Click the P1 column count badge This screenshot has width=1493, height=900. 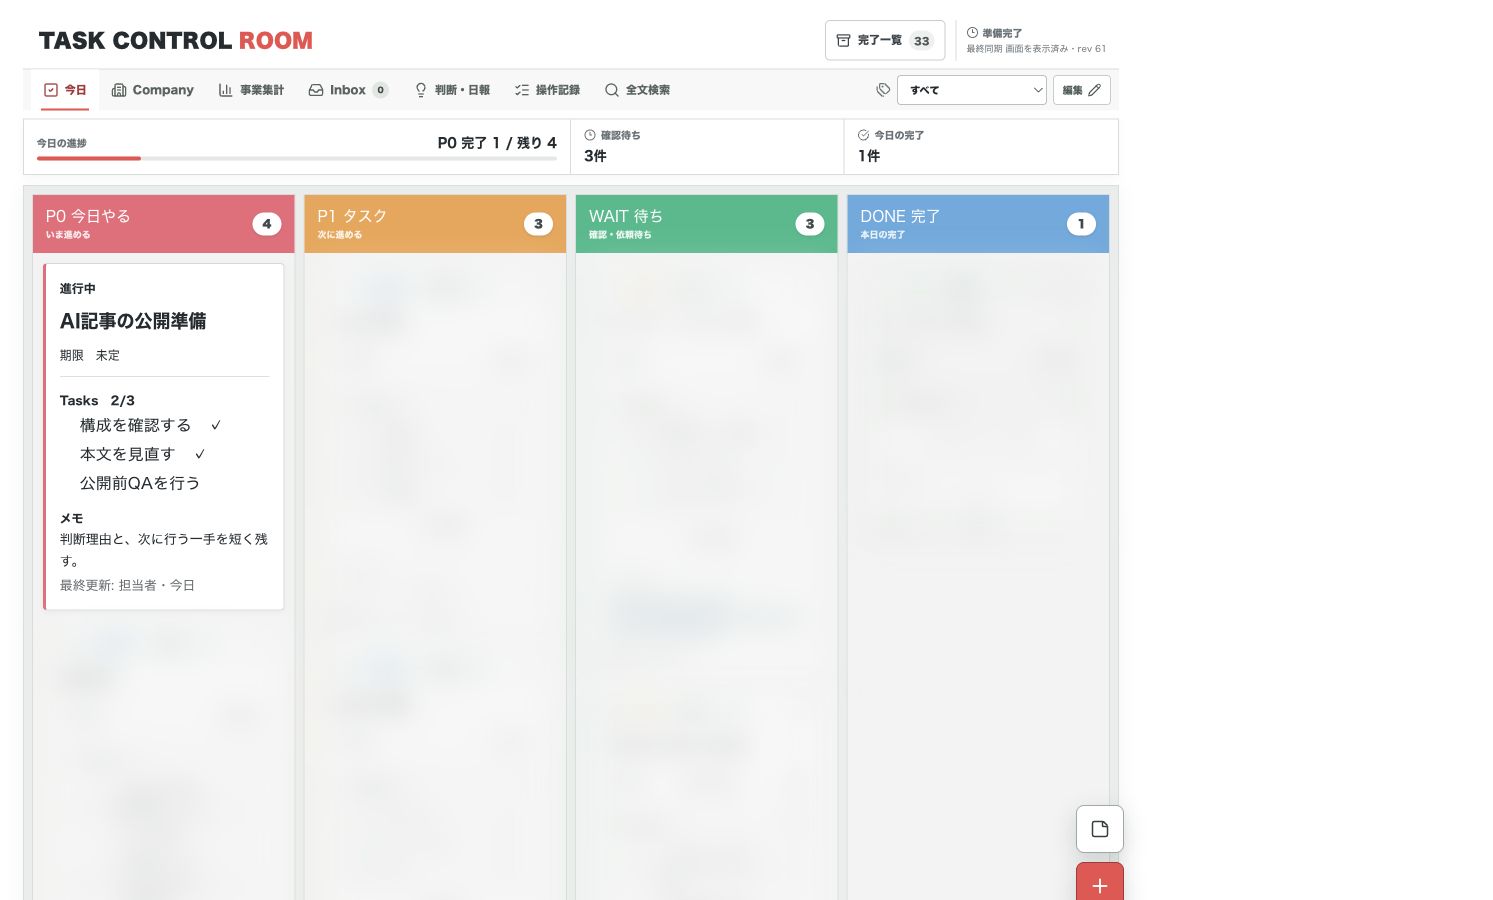tap(538, 224)
